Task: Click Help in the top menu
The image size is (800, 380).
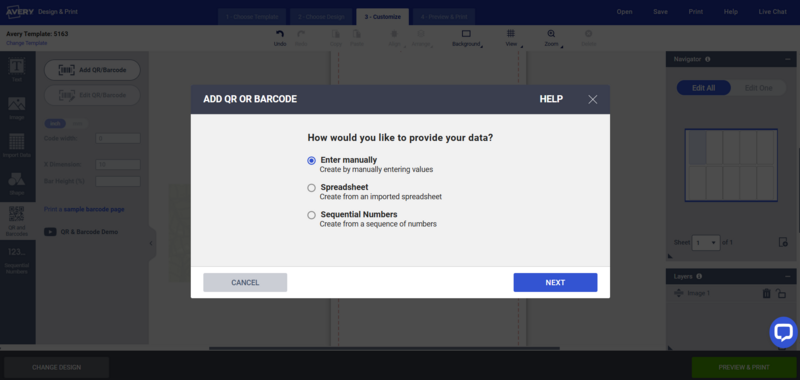Action: tap(731, 12)
